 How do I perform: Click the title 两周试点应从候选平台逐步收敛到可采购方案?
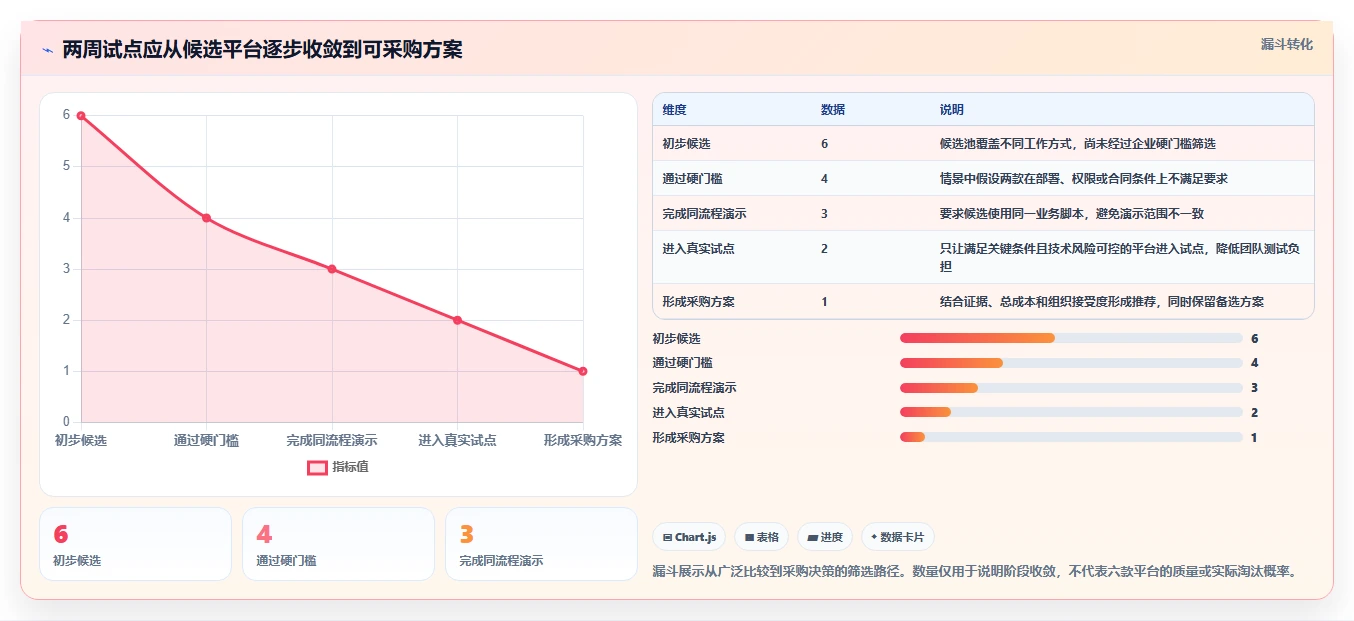tap(262, 50)
